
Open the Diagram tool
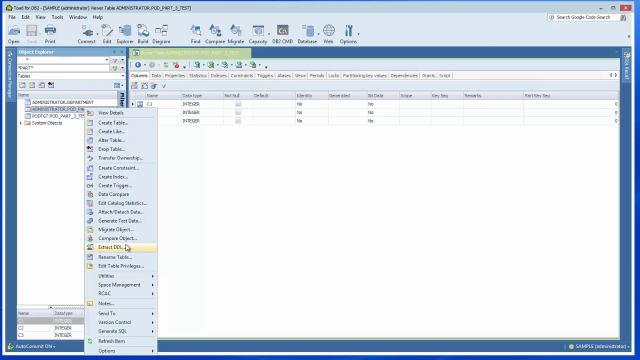click(x=161, y=34)
